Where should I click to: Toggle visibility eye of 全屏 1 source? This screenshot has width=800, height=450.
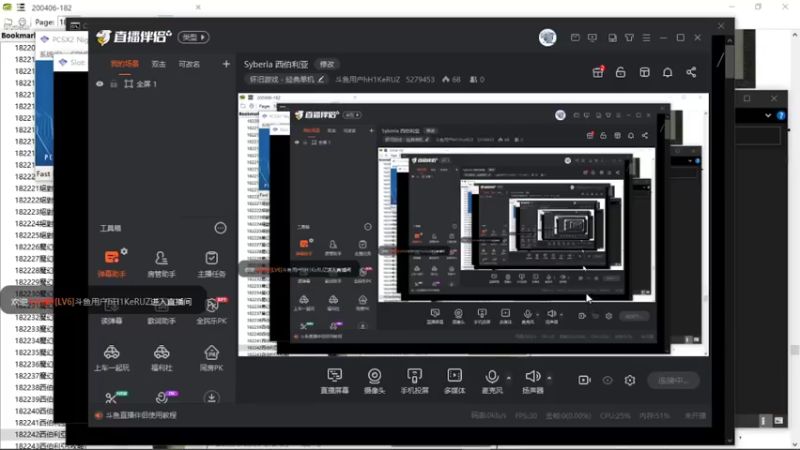click(x=99, y=84)
